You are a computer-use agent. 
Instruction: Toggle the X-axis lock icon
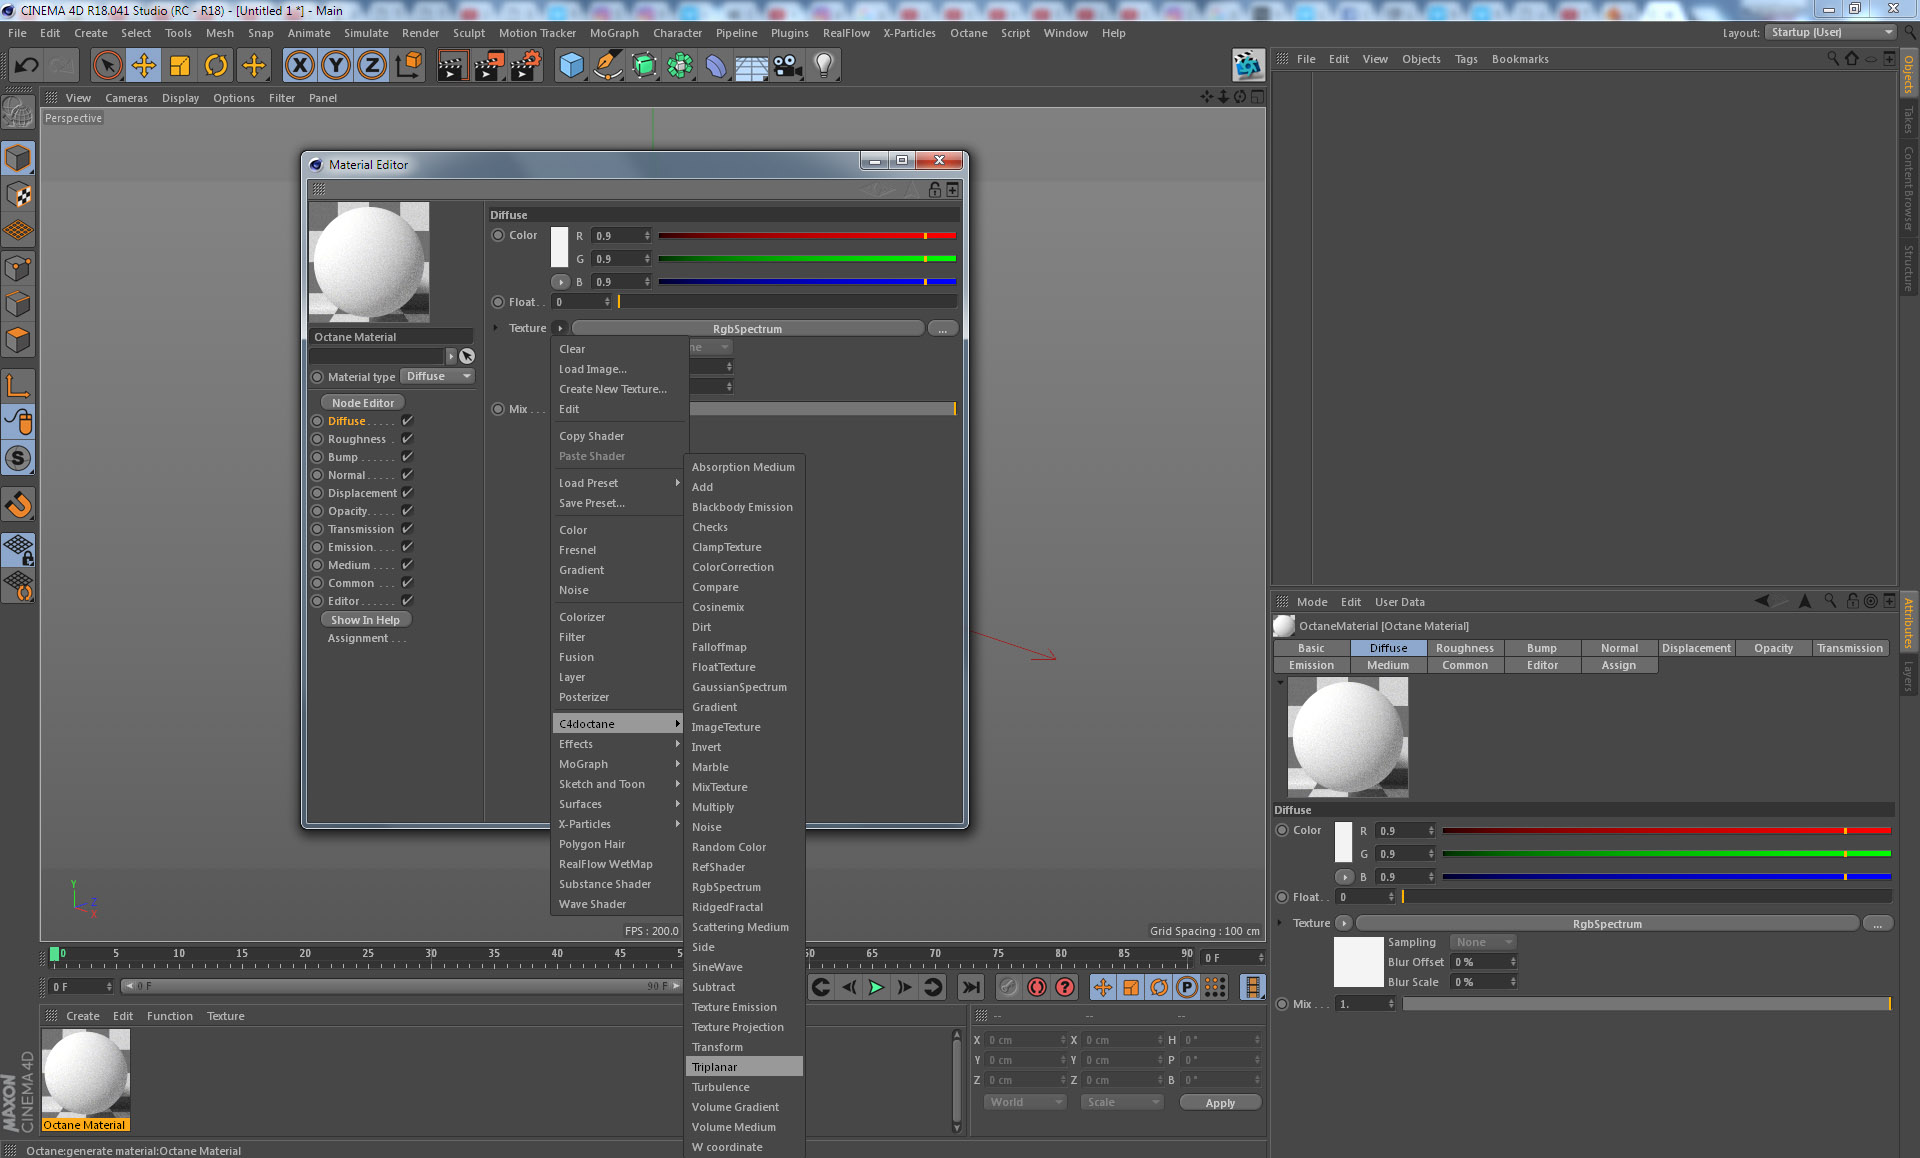[x=299, y=66]
